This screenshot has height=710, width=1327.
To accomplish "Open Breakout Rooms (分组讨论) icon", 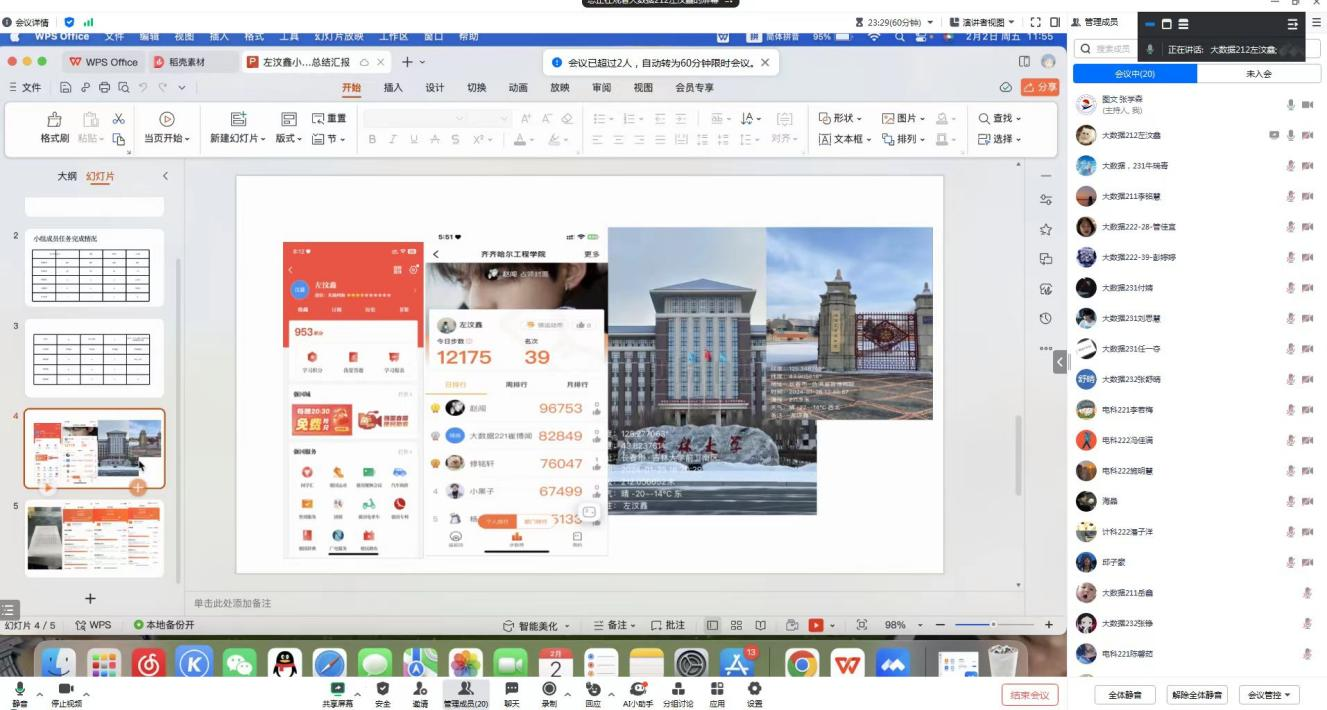I will click(x=678, y=689).
